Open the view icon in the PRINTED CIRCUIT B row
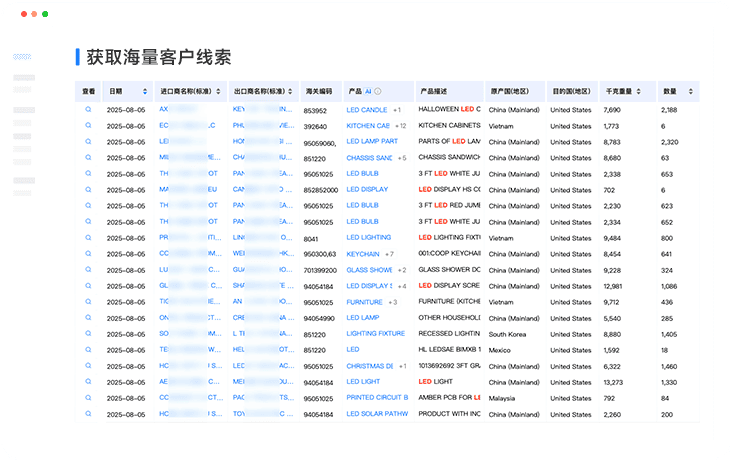 point(88,398)
